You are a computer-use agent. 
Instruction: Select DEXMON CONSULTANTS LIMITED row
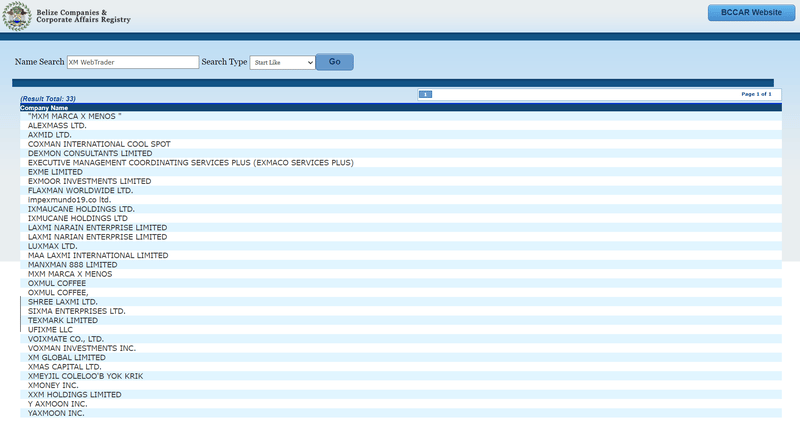tap(401, 153)
